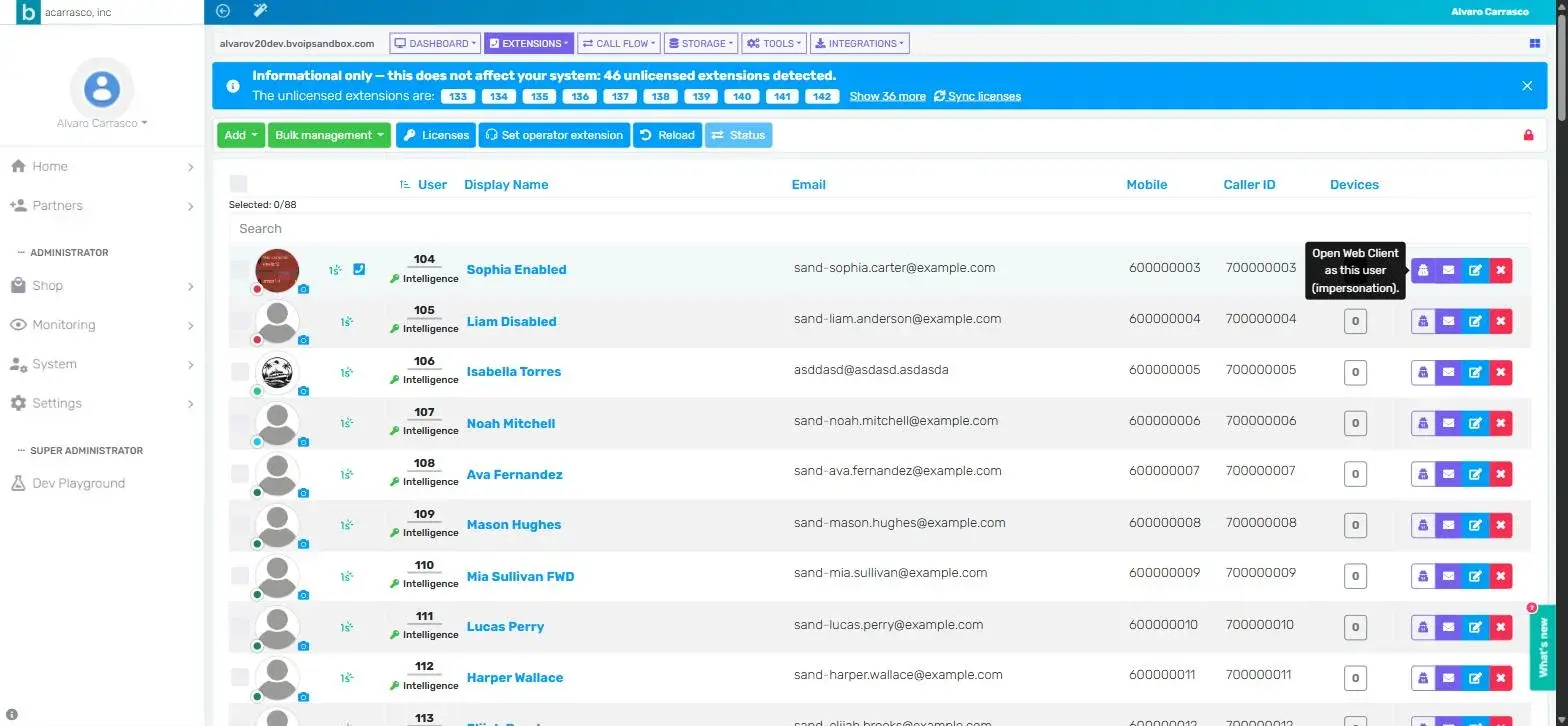Click blue phone icon in Sophia row
Screen dimensions: 1568x726
pyautogui.click(x=359, y=269)
